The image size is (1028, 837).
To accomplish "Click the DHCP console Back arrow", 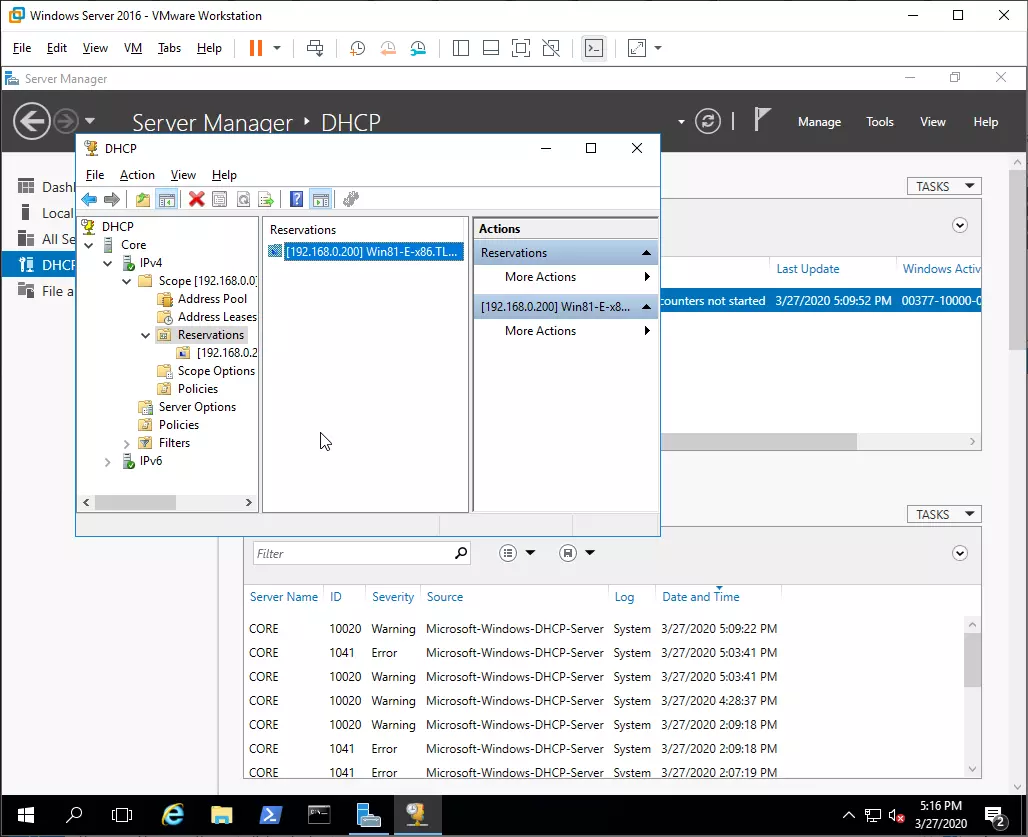I will point(89,199).
